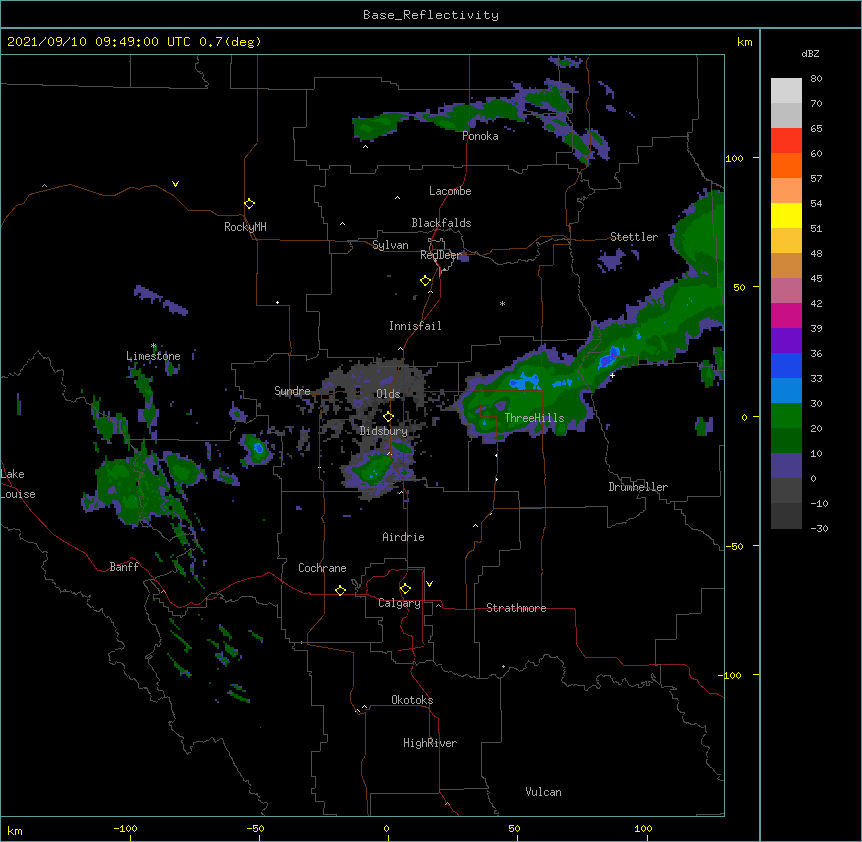Select the magenta 42 dBZ legend swatch
The height and width of the screenshot is (842, 862).
pyautogui.click(x=786, y=315)
